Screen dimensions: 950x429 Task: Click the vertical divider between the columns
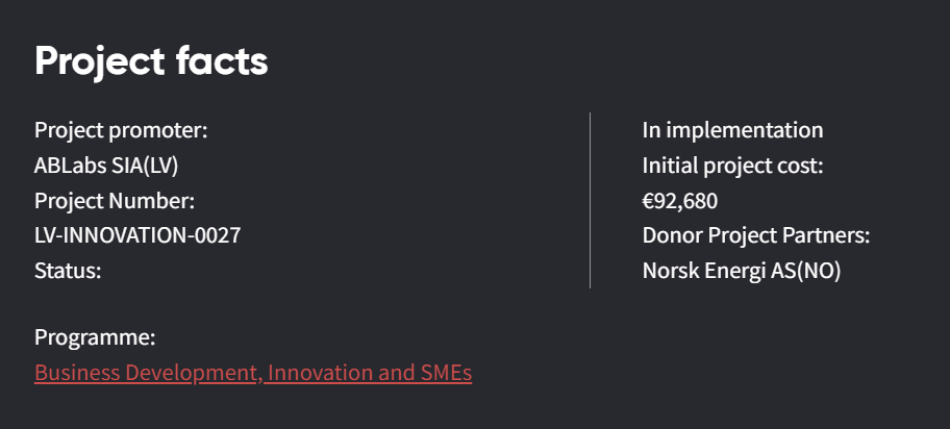tap(590, 200)
